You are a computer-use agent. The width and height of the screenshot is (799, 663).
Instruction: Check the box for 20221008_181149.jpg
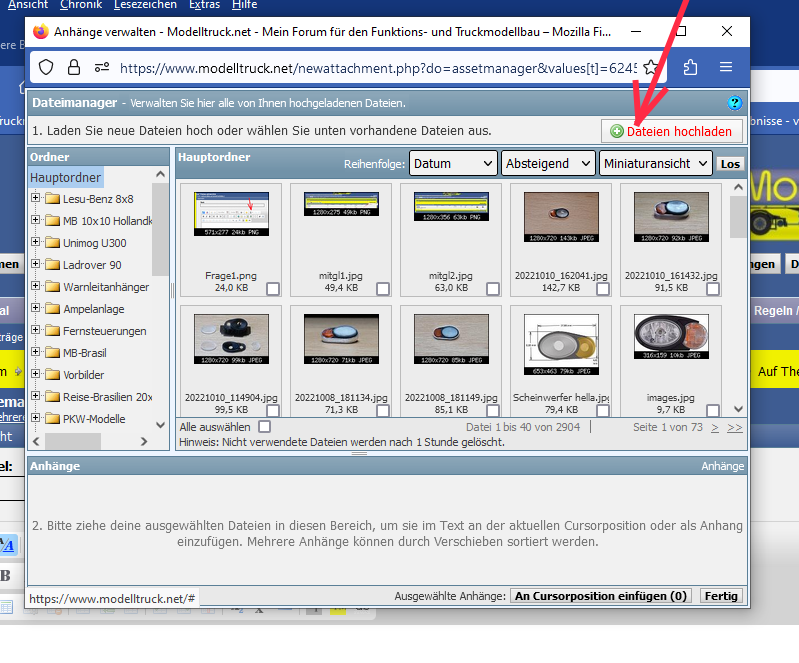(x=493, y=410)
